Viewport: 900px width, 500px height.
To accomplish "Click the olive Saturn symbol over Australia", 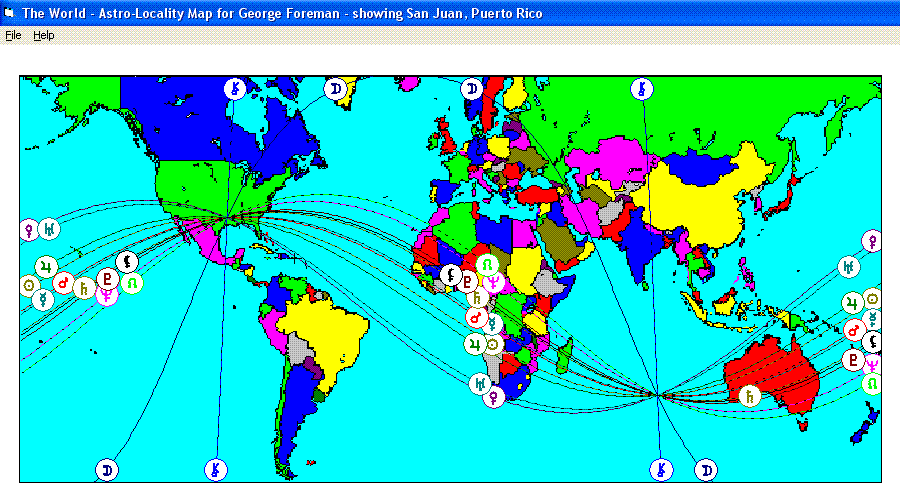I will [x=749, y=396].
